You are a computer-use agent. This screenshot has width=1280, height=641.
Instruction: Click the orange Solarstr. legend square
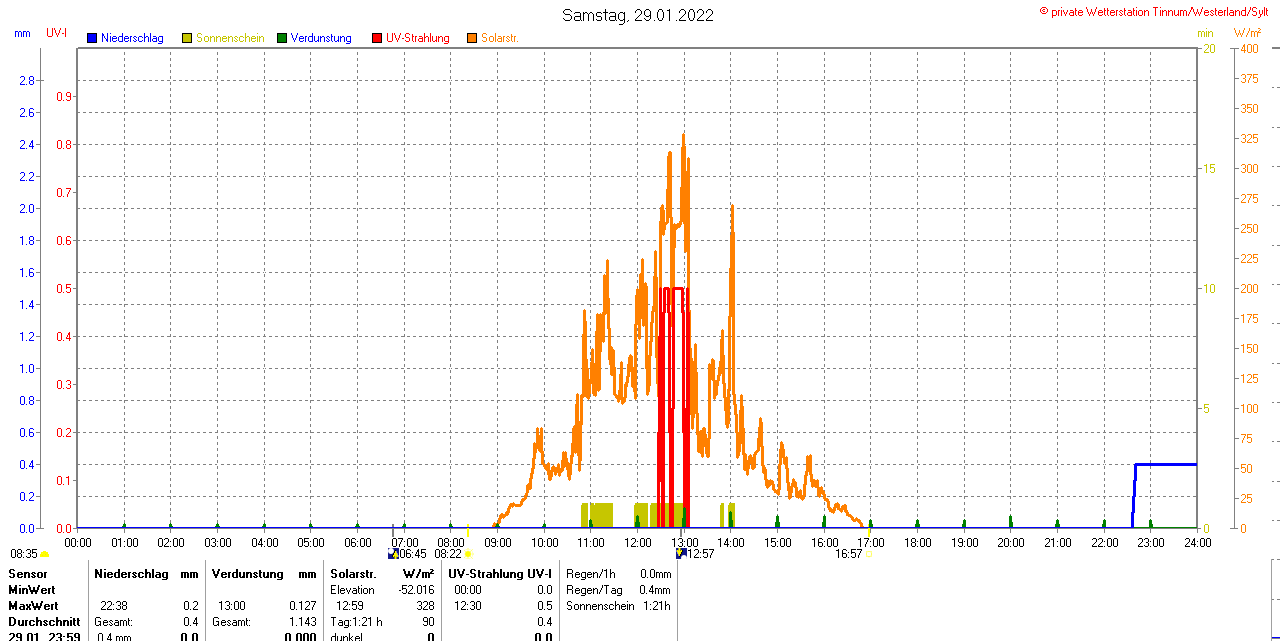click(x=472, y=38)
